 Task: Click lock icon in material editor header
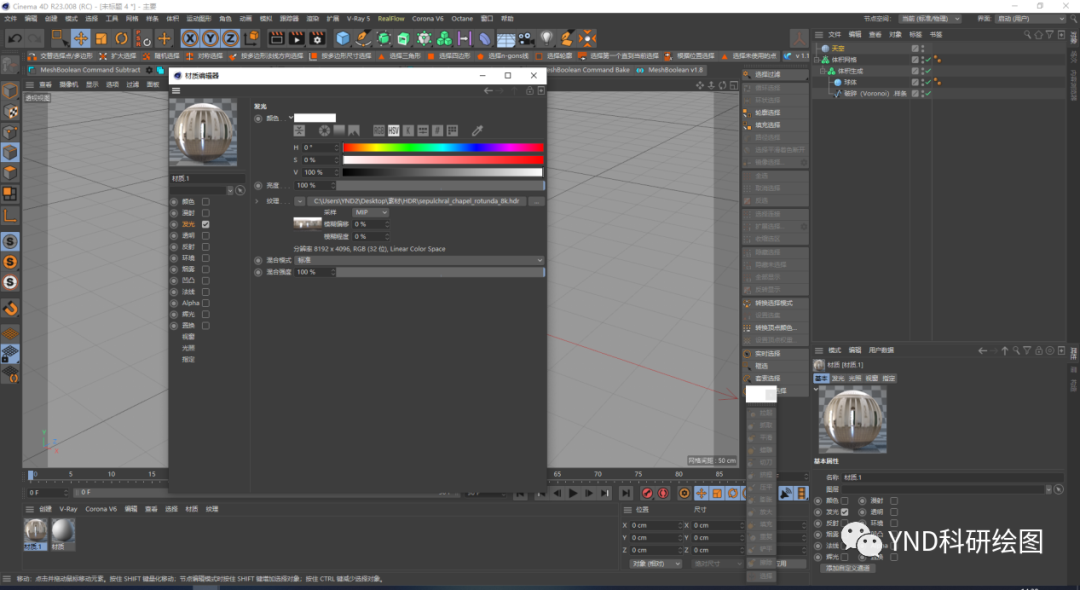click(530, 90)
